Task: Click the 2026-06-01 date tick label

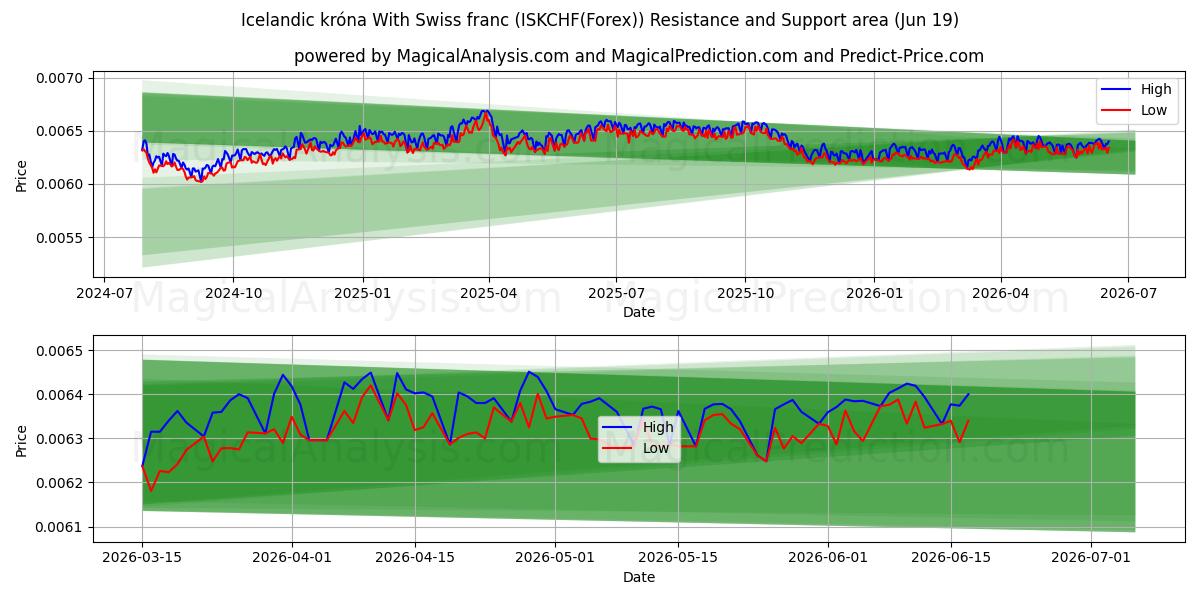Action: [829, 558]
